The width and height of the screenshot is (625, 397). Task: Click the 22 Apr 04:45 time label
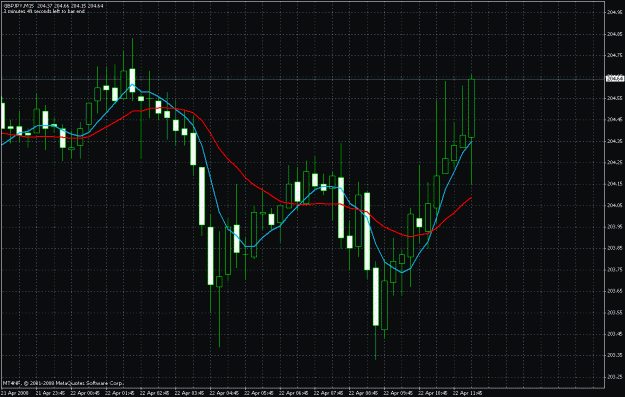224,393
